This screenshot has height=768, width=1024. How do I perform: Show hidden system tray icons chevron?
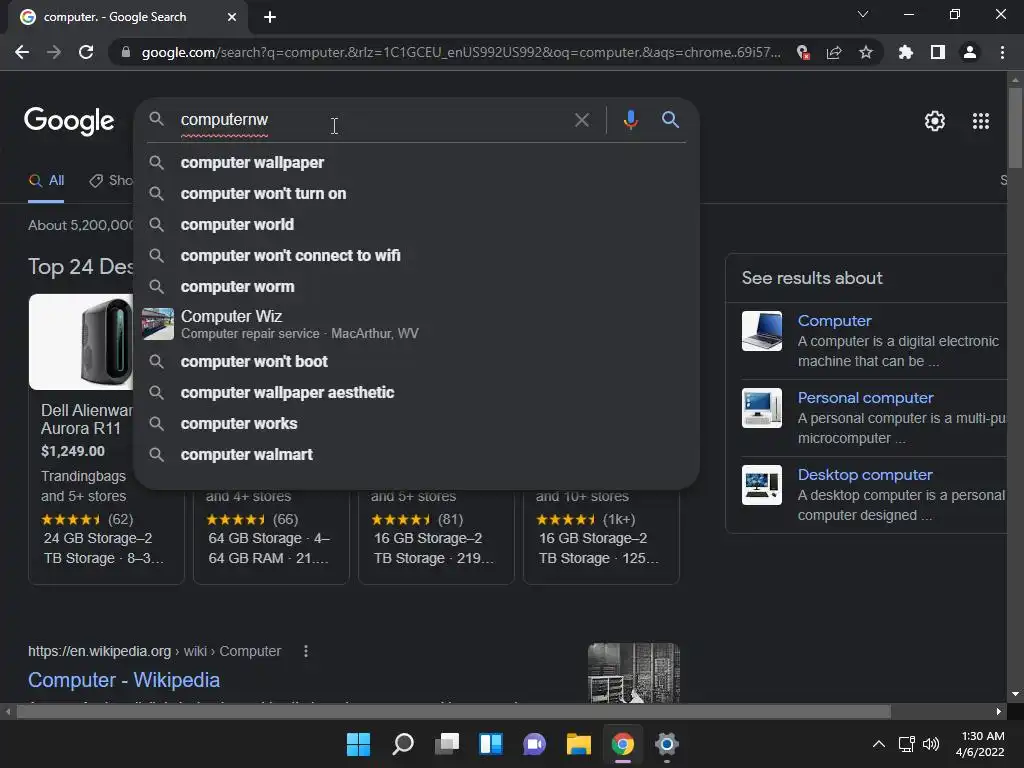coord(879,744)
